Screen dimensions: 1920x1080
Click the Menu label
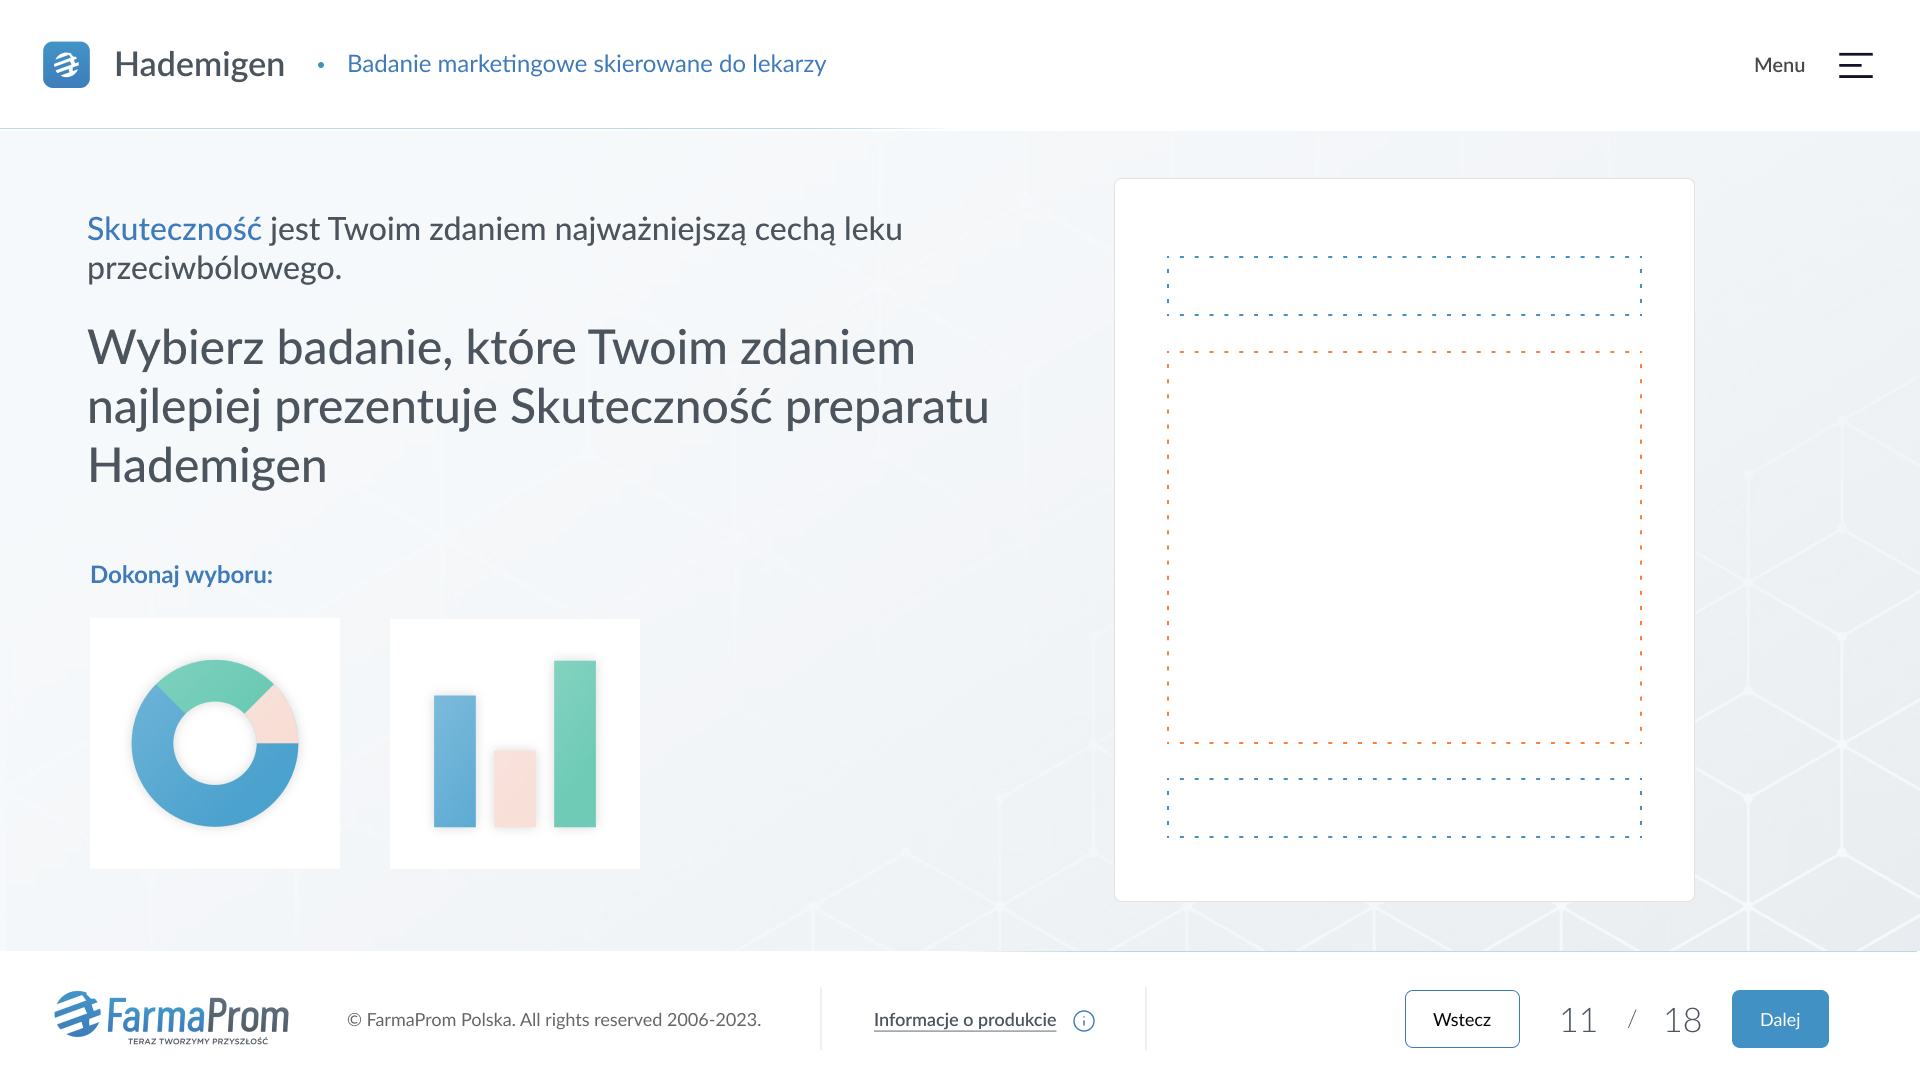(1779, 65)
